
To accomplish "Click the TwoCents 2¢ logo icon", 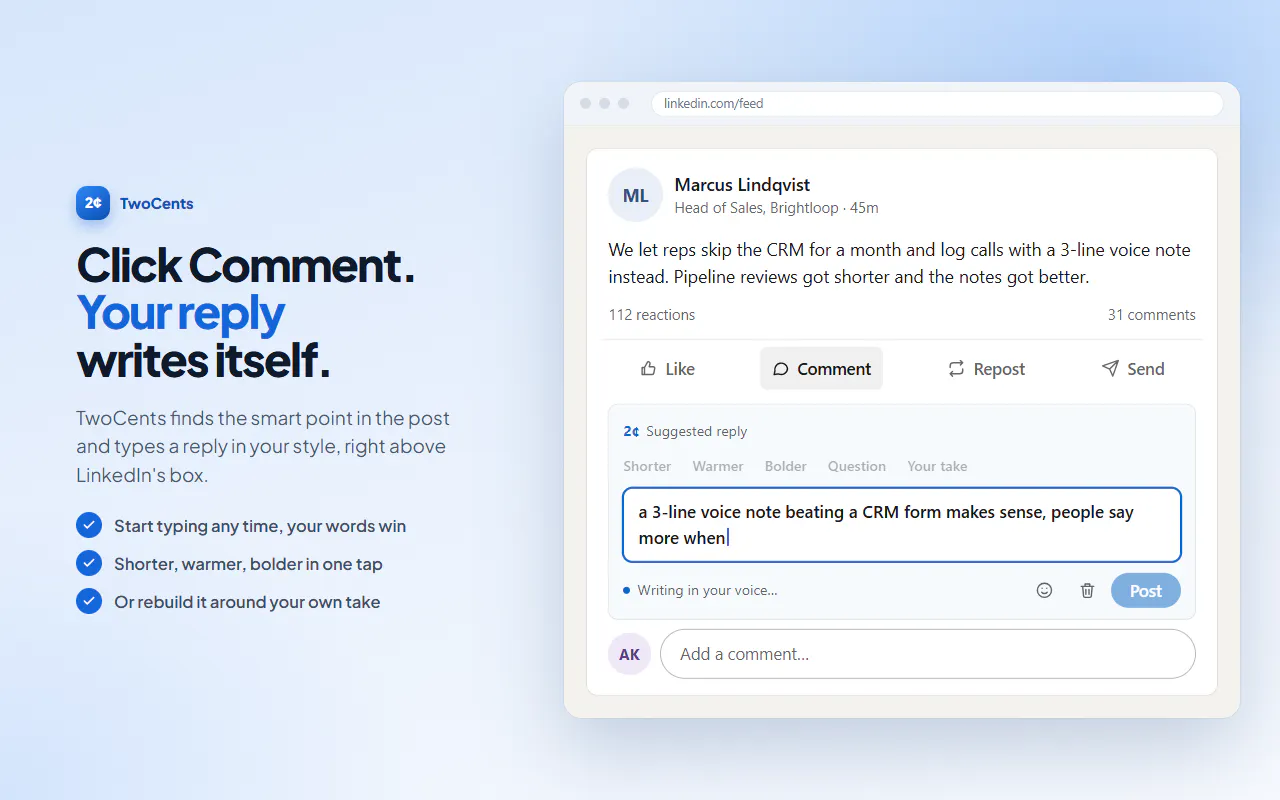I will [93, 203].
